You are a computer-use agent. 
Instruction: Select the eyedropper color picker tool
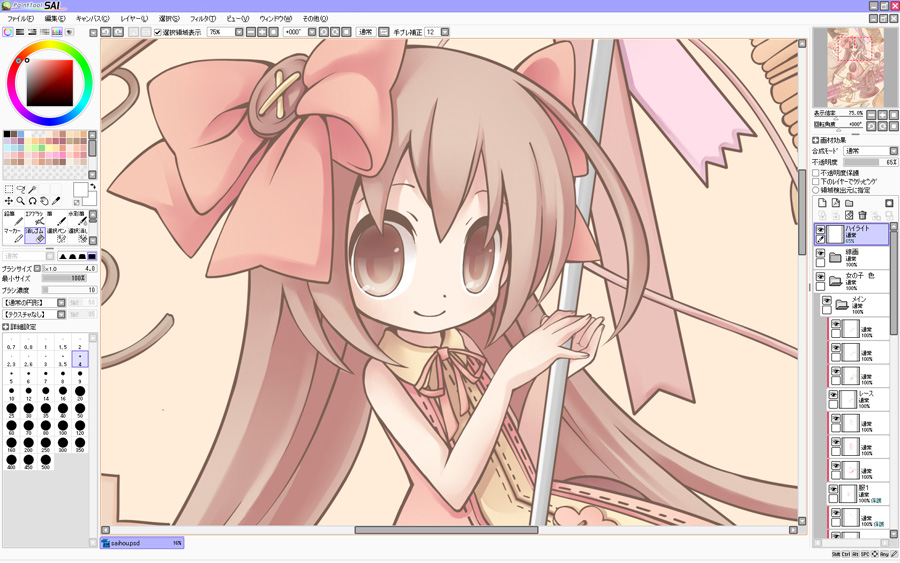[56, 201]
